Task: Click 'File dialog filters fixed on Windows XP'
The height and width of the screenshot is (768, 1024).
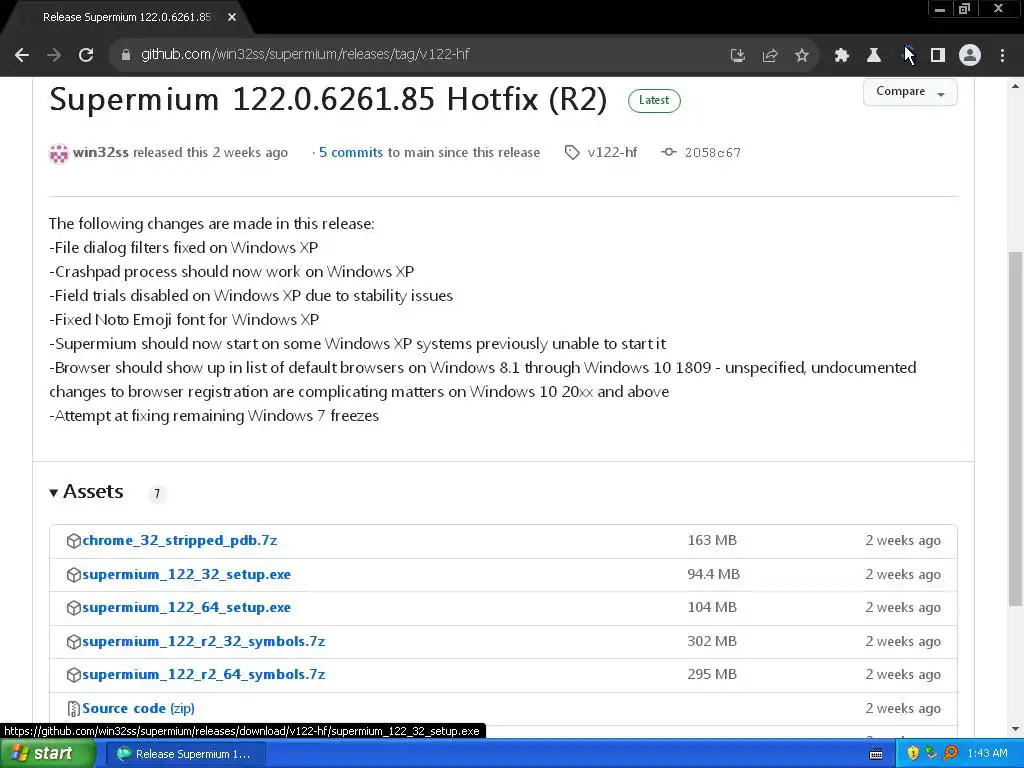Action: [x=184, y=248]
